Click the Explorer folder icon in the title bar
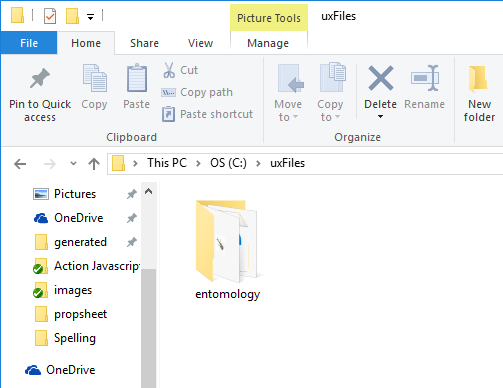Screen dimensions: 503x388 pos(17,16)
